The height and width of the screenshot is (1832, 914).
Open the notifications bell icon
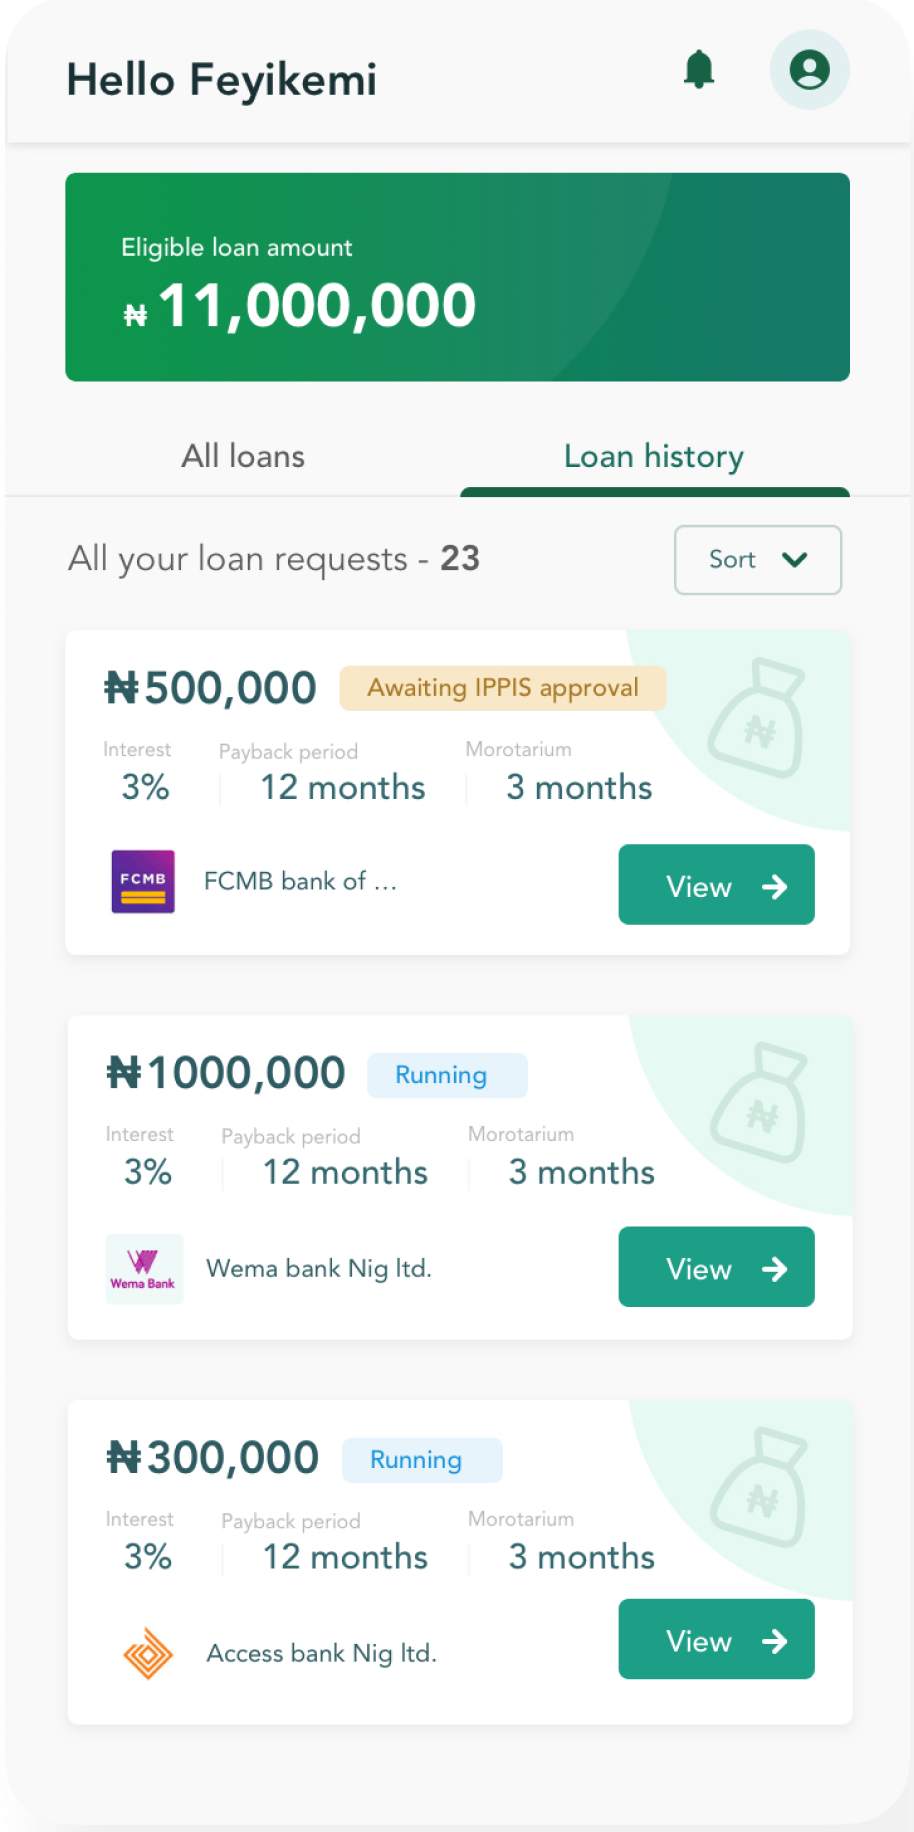click(699, 70)
